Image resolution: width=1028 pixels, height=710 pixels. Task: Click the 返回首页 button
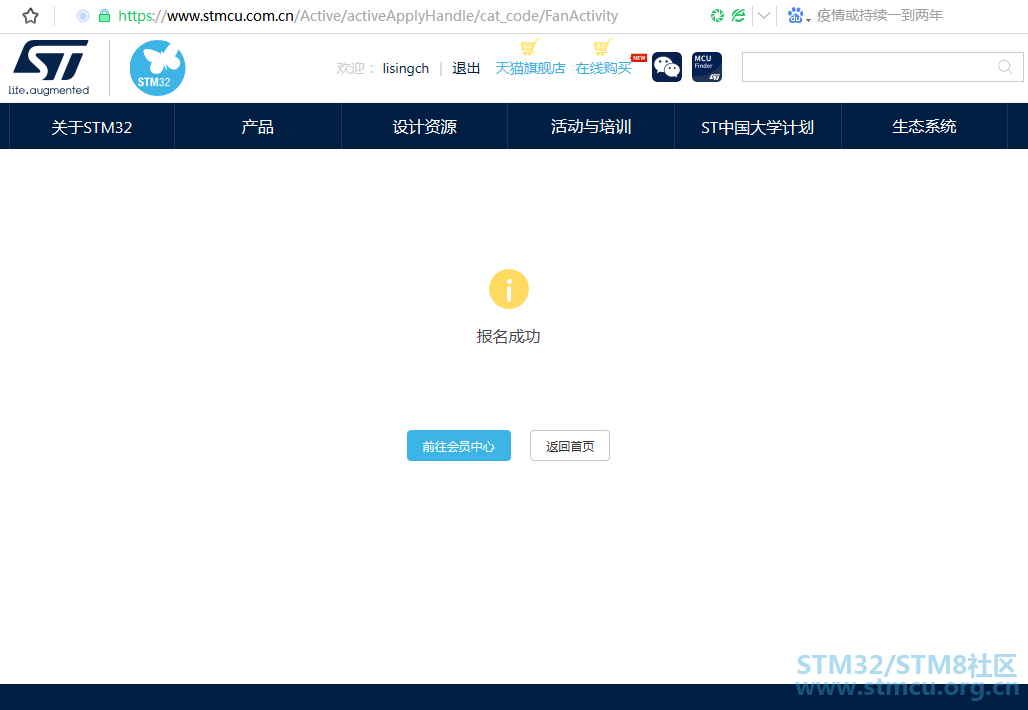570,446
